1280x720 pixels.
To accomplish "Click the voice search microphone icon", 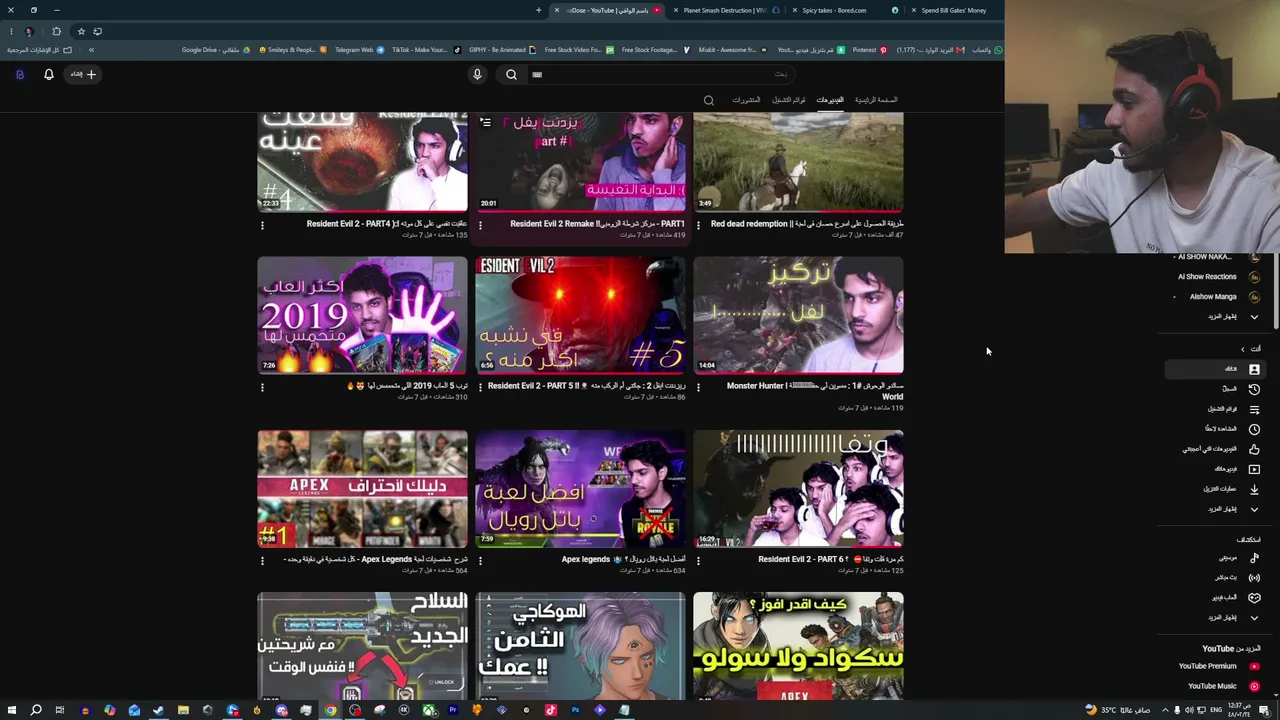I will coord(477,74).
